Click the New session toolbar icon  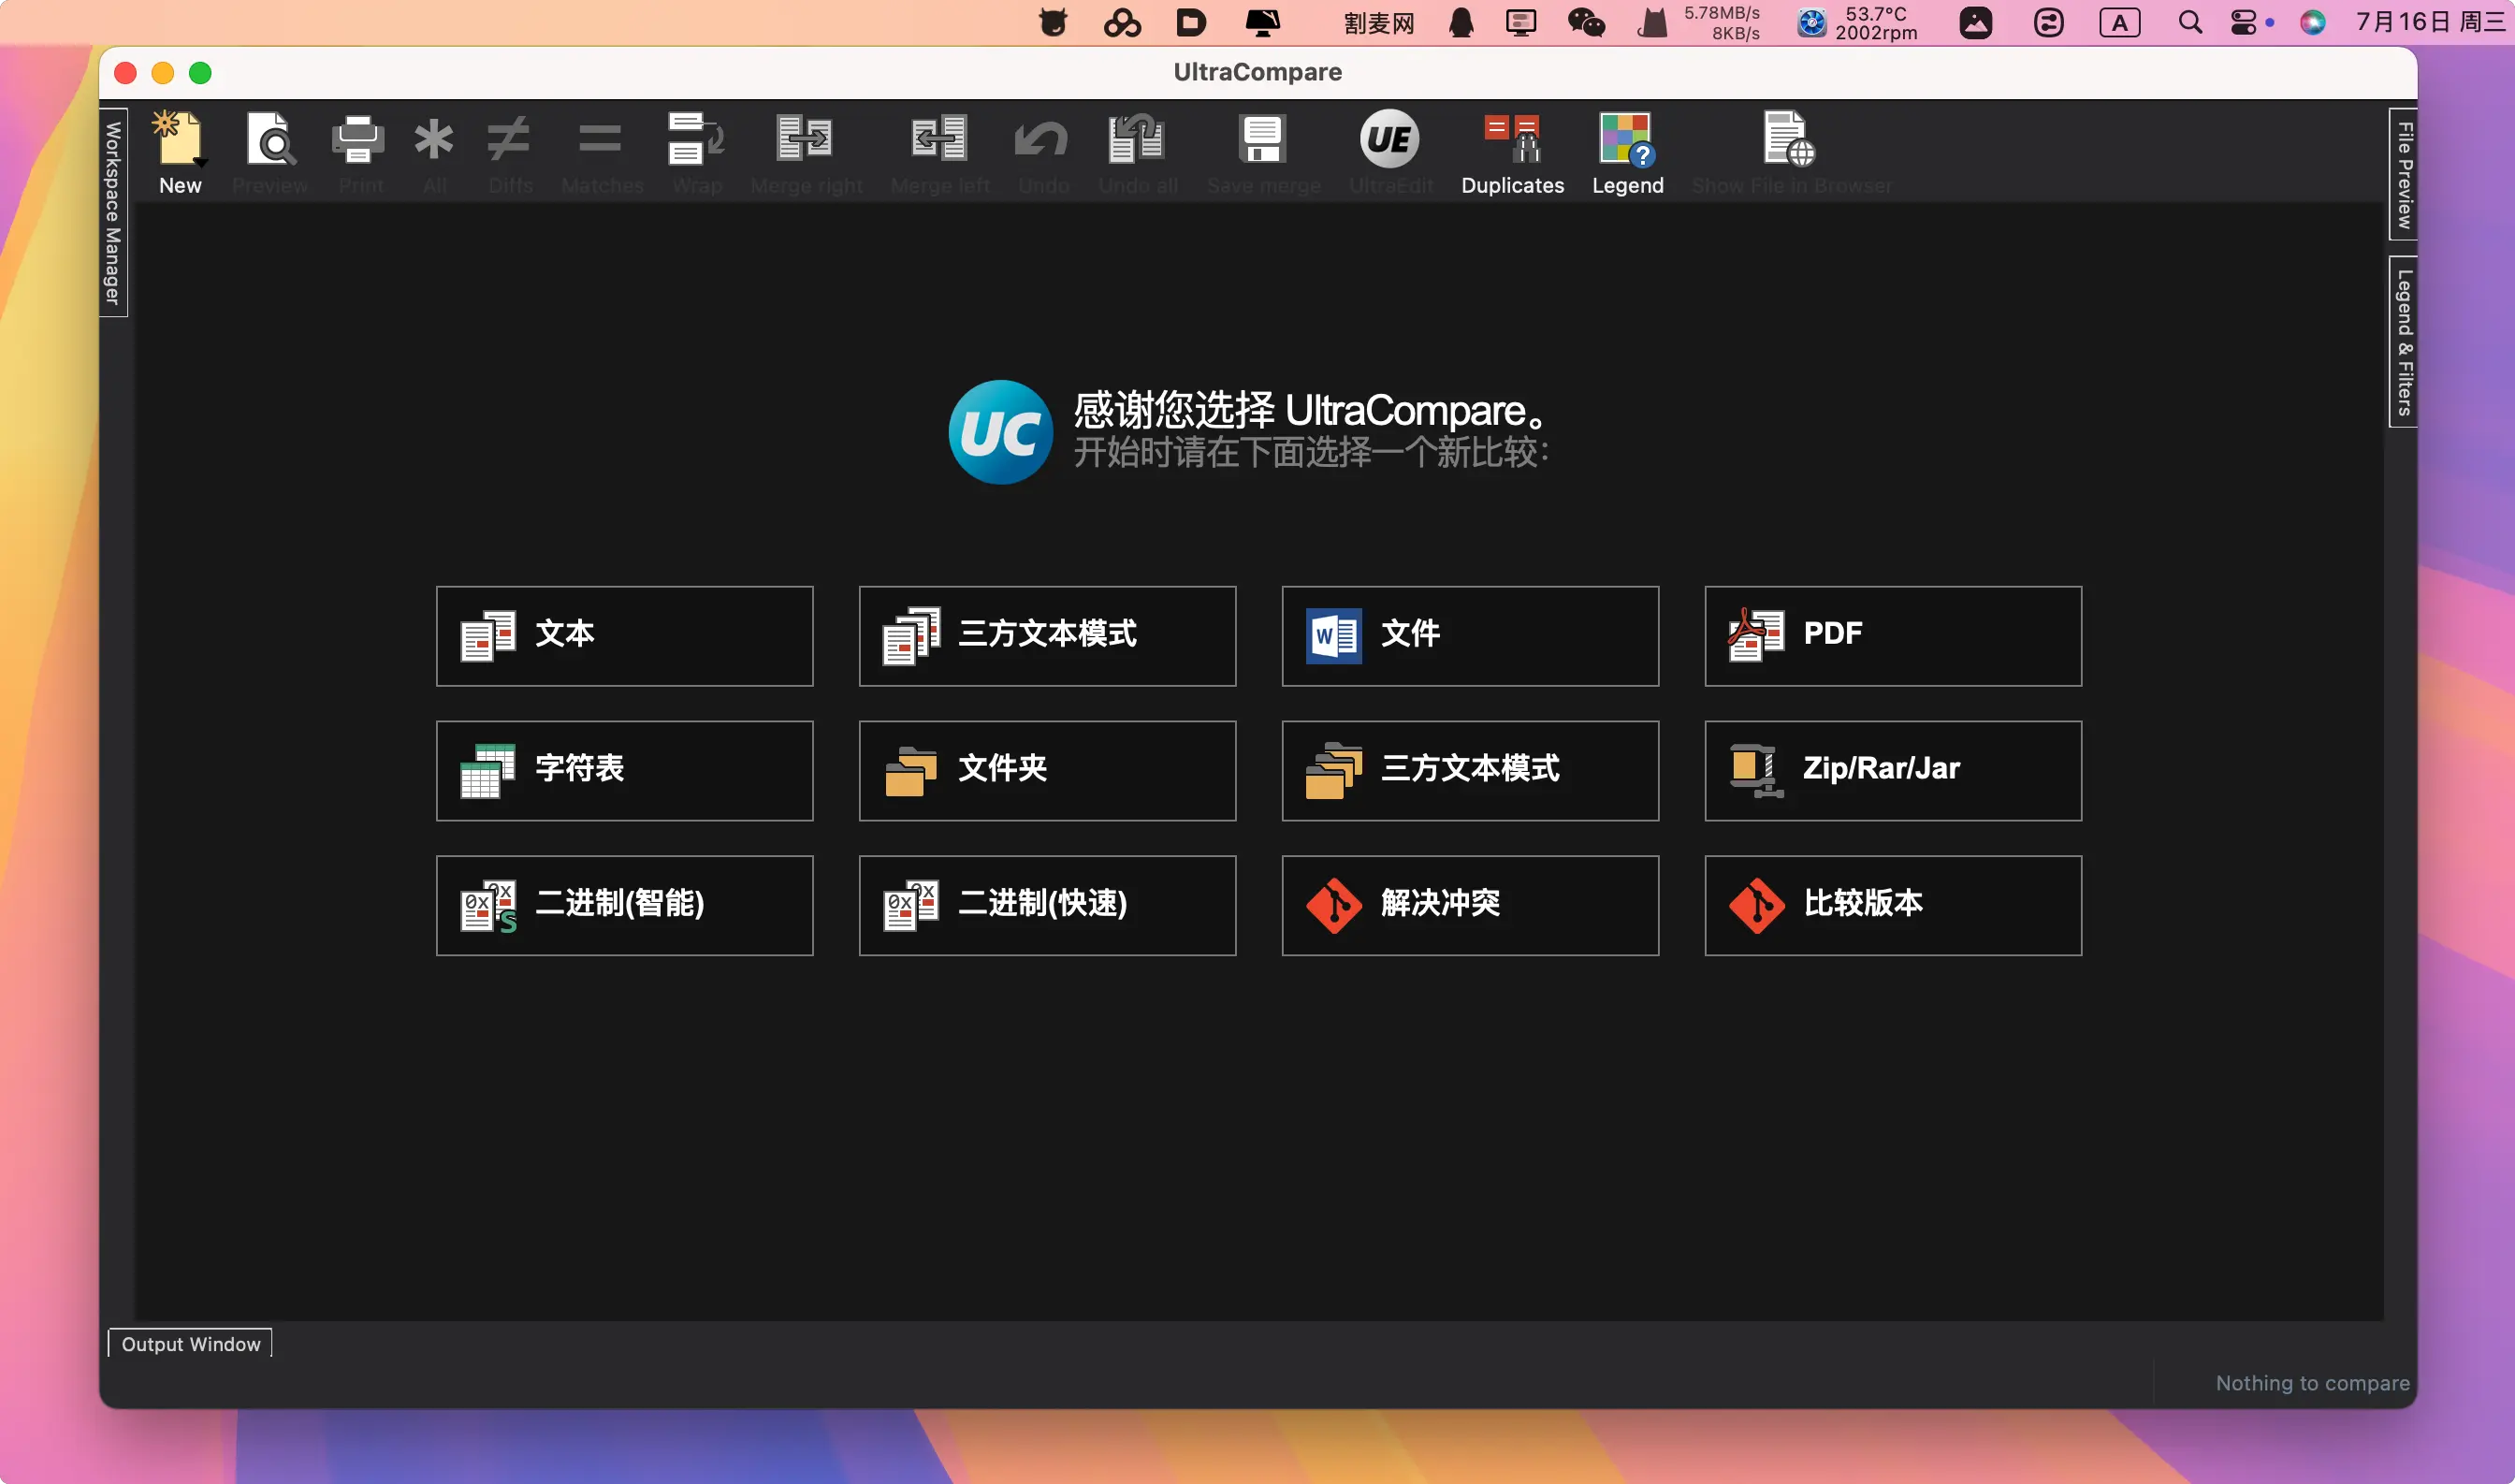[x=178, y=139]
